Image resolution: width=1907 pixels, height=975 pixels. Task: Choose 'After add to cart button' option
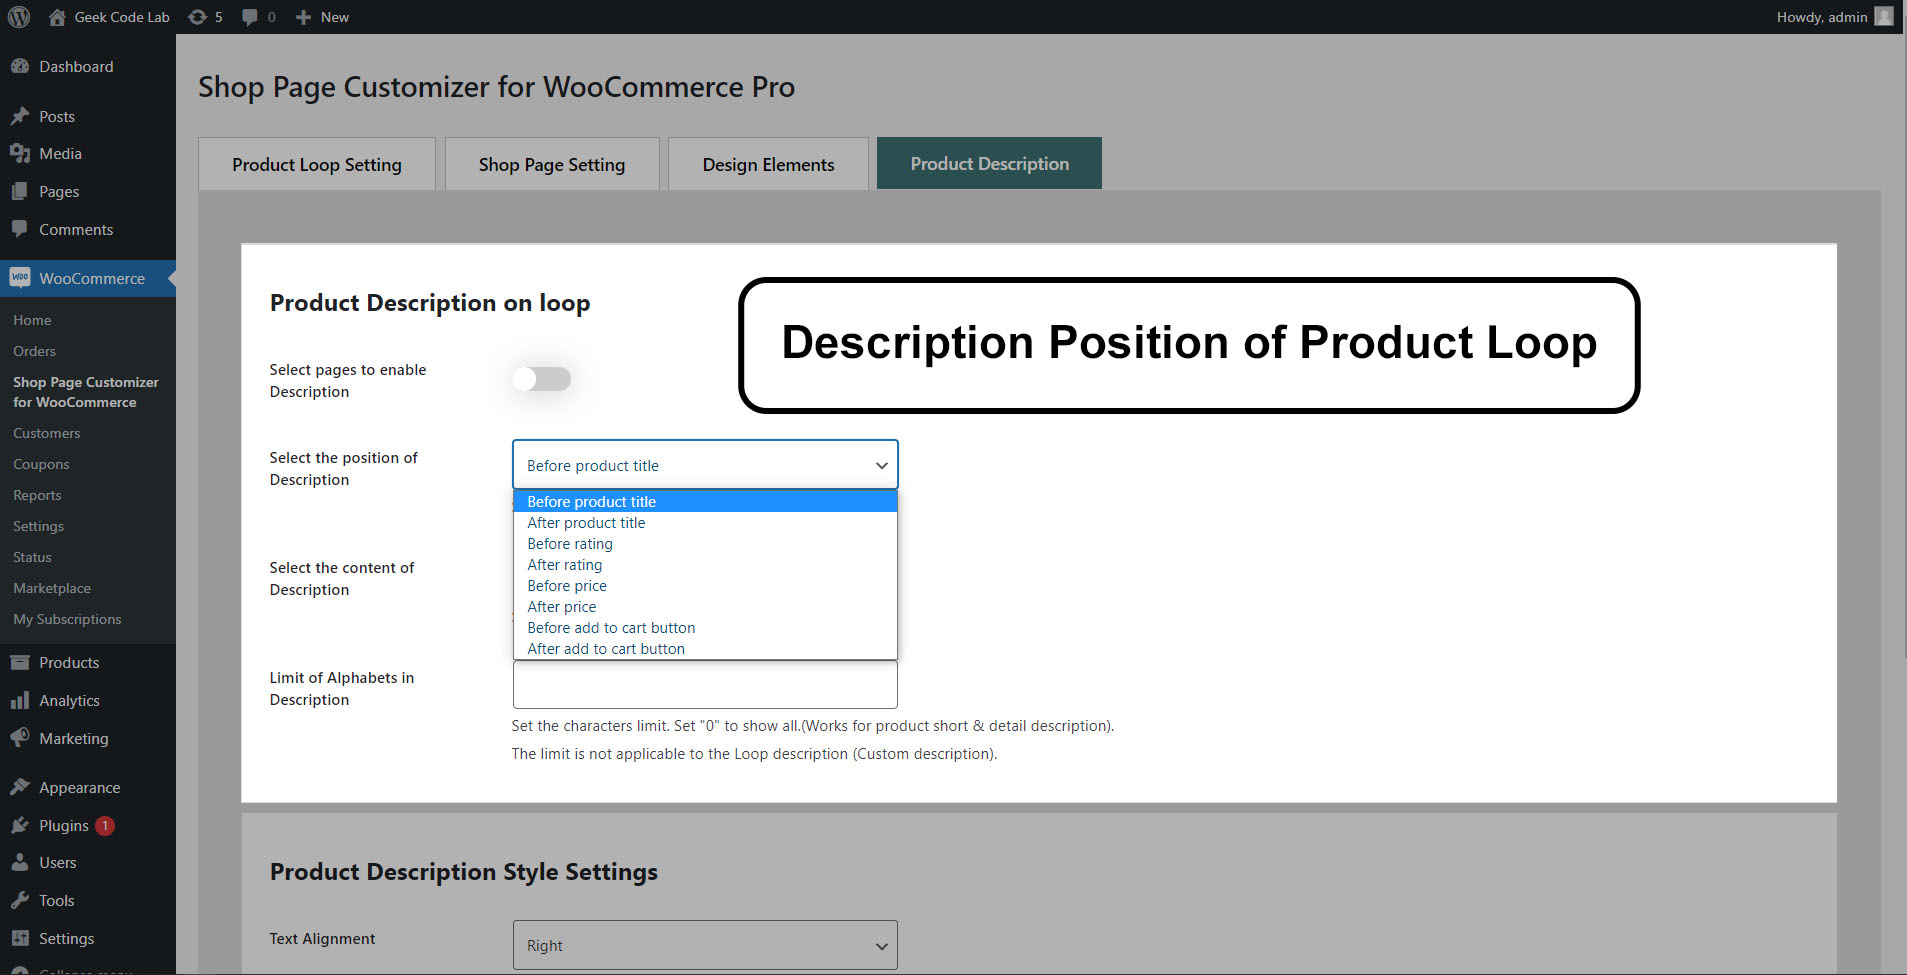coord(705,648)
